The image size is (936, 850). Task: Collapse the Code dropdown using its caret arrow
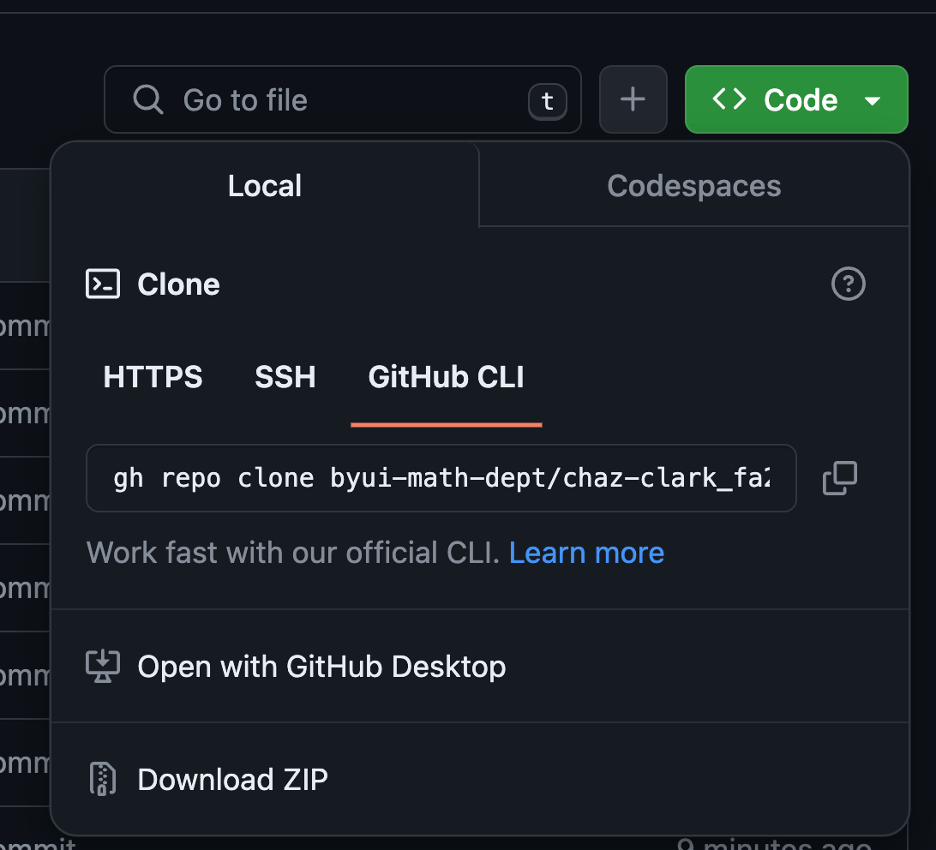point(872,101)
